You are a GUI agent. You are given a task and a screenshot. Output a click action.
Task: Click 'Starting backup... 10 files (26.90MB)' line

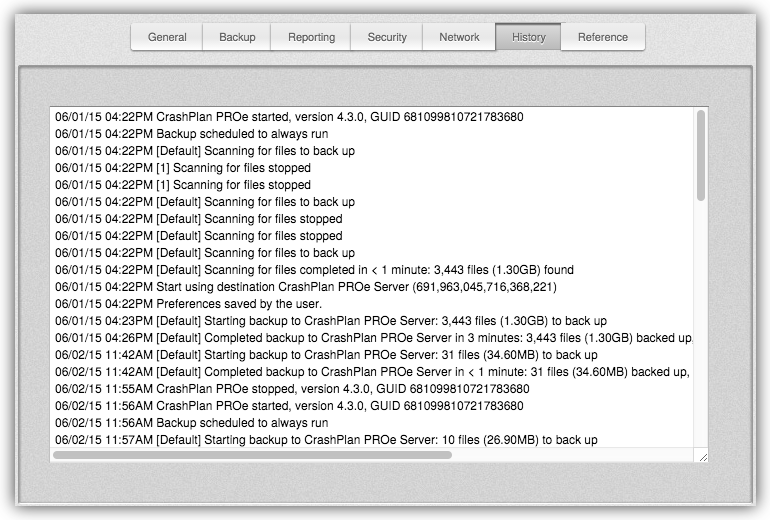pos(326,440)
